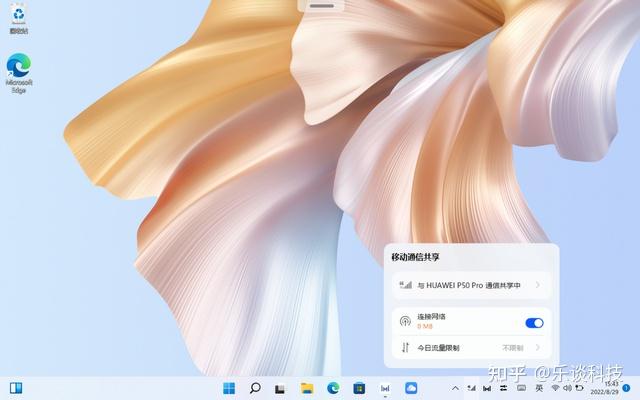Screen dimensions: 640x400
Task: Open taskbar Search magnifier
Action: pos(255,388)
